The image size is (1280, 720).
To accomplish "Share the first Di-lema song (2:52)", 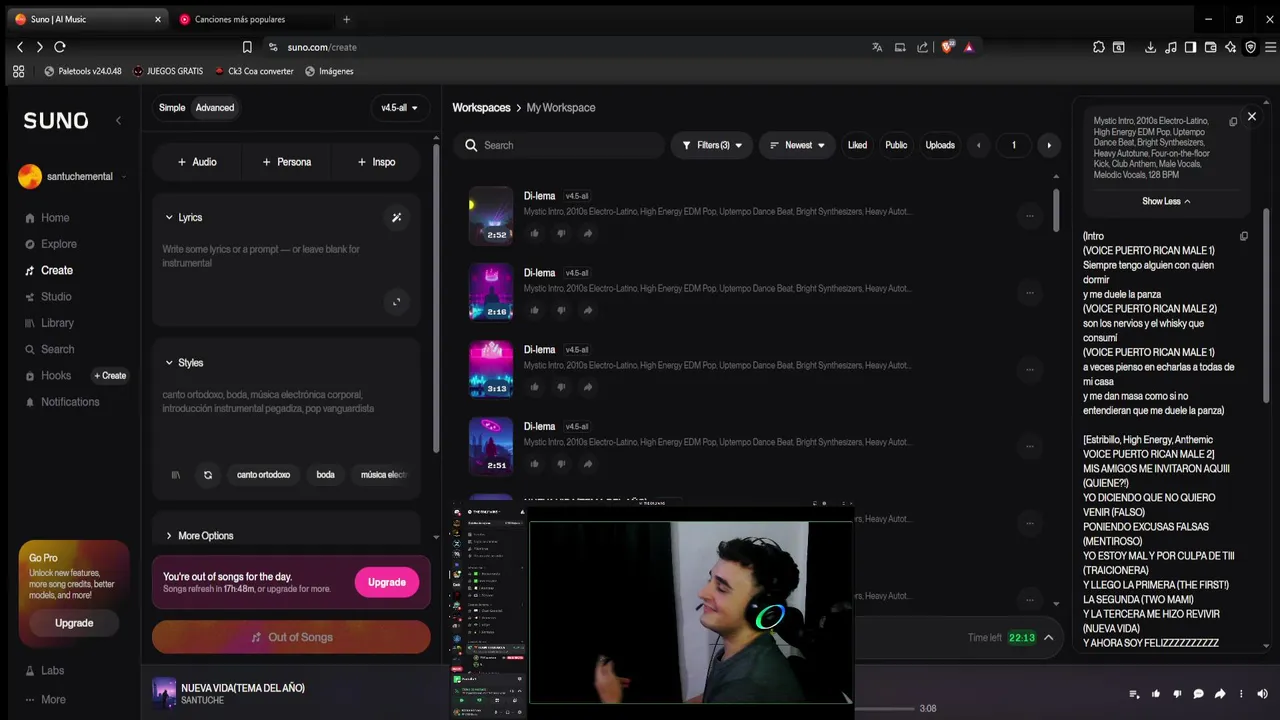I will [x=588, y=233].
